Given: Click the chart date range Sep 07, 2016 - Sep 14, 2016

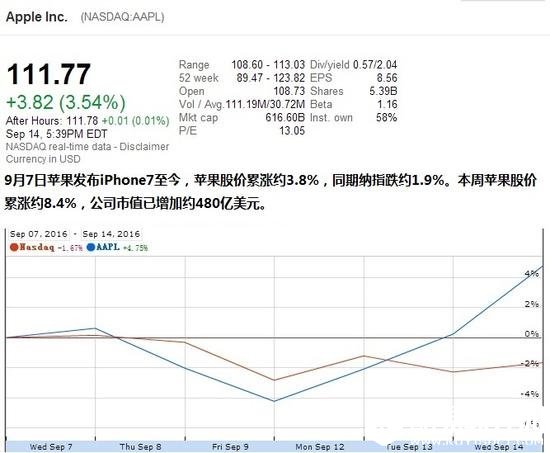Looking at the screenshot, I should pos(75,234).
